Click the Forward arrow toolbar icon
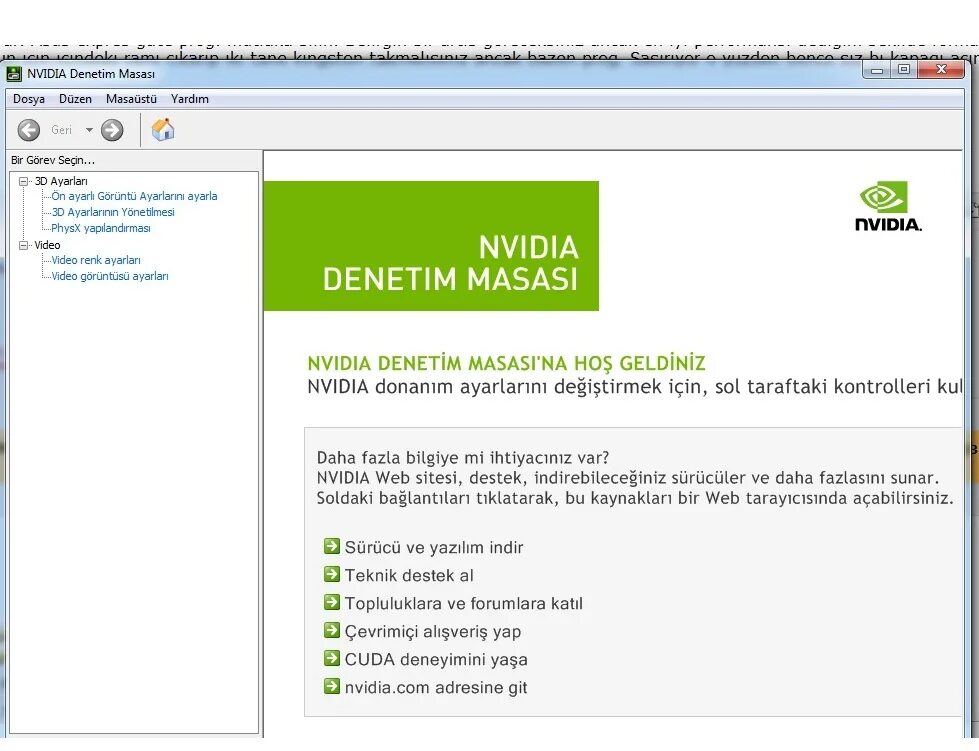 [x=112, y=130]
